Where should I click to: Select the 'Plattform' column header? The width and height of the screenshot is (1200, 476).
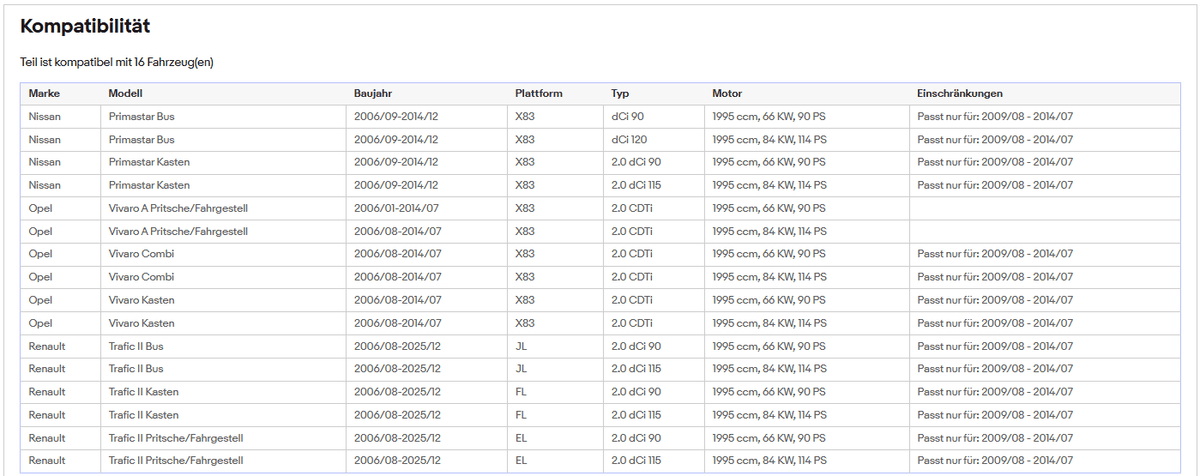click(538, 93)
